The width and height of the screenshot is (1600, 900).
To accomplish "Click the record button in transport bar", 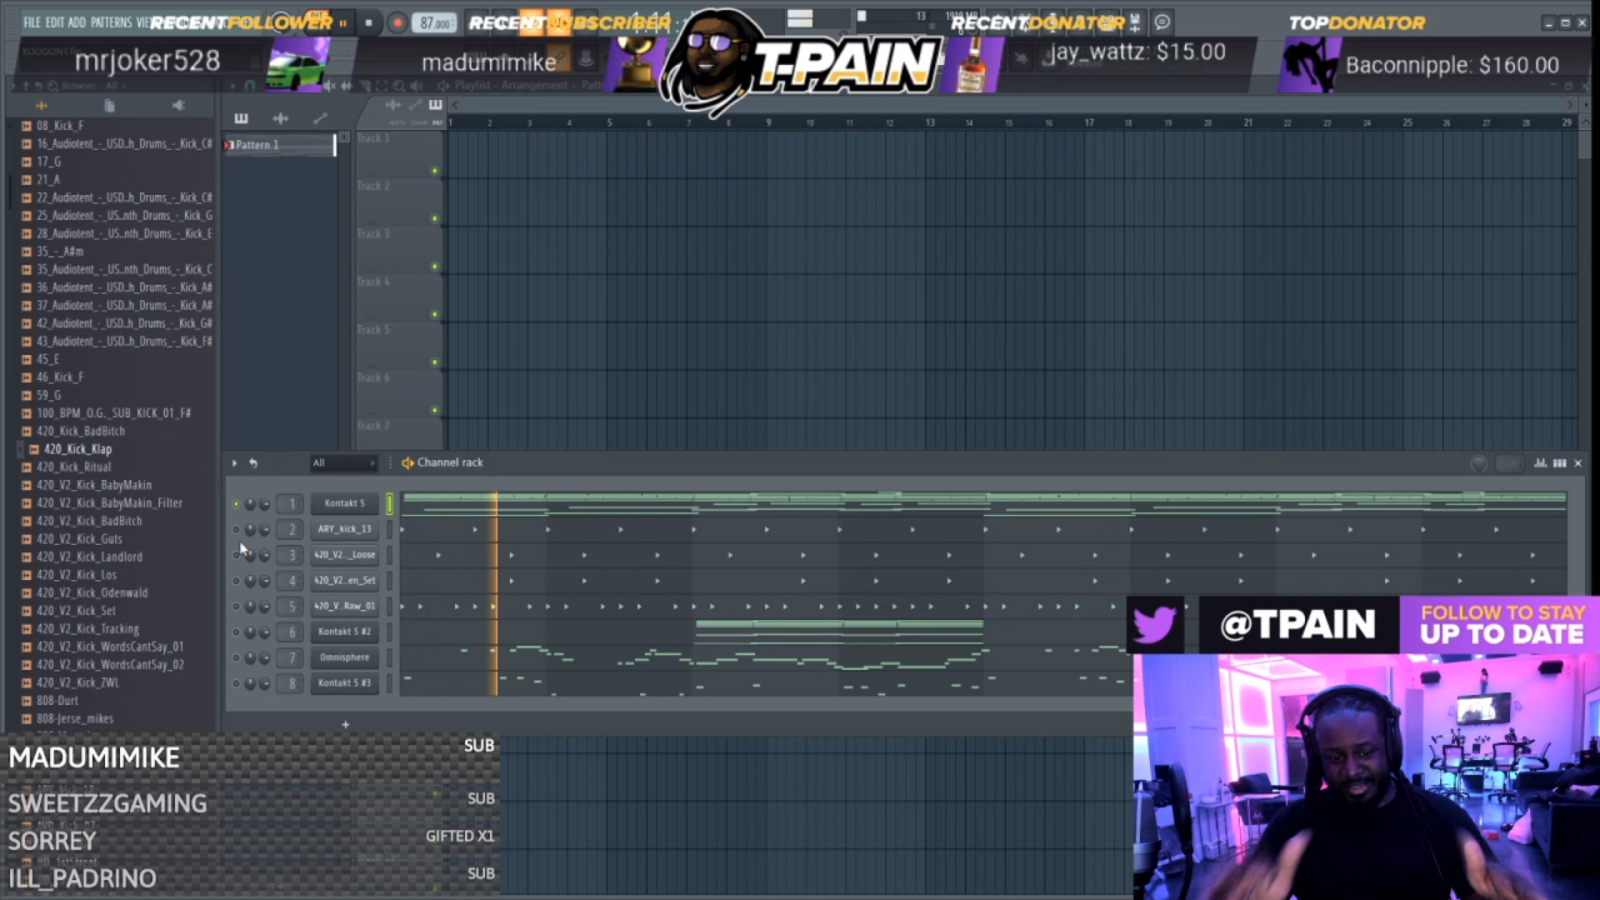I will tap(397, 23).
